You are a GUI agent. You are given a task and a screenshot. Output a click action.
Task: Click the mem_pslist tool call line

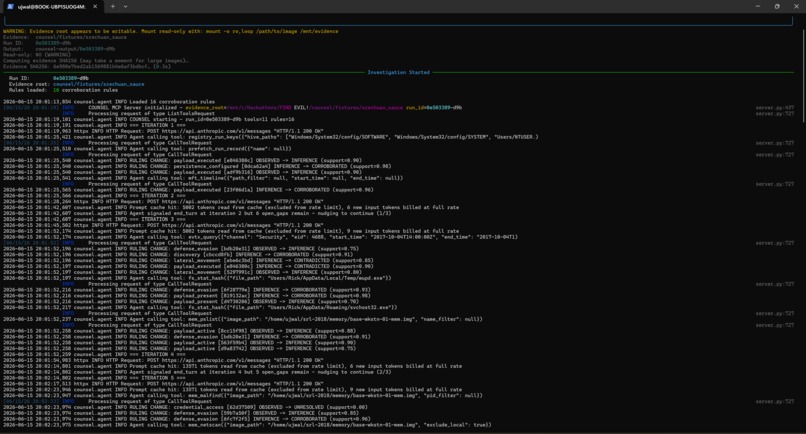pos(243,319)
